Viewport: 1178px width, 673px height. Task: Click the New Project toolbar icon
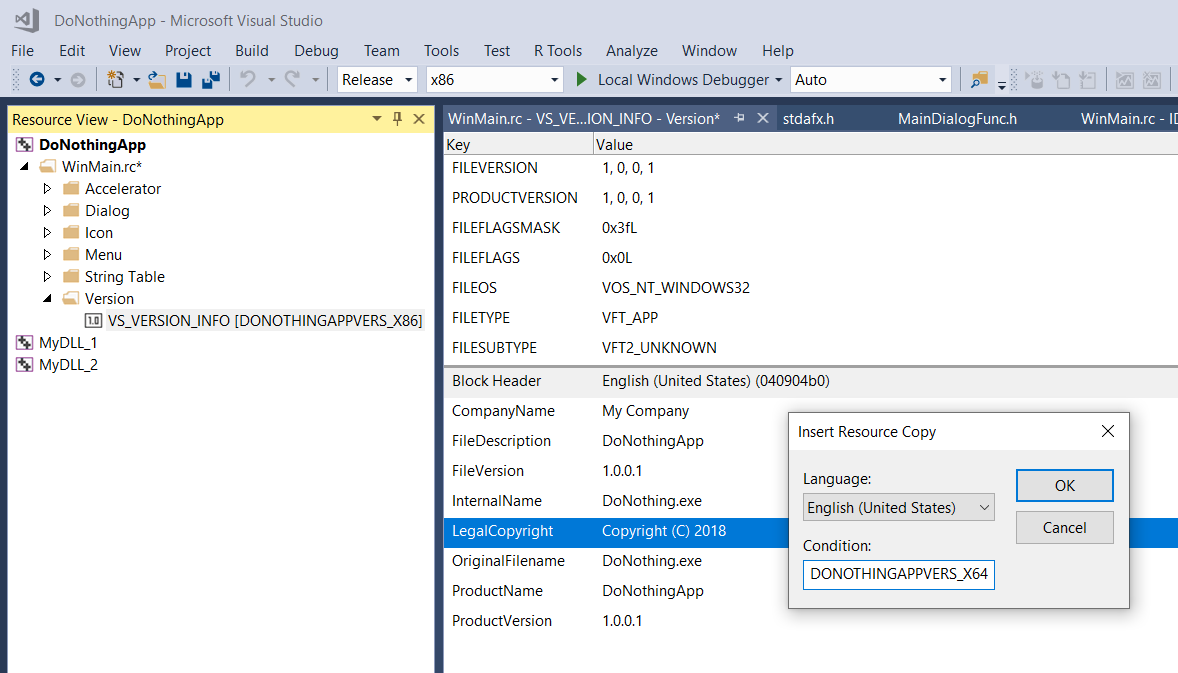115,80
